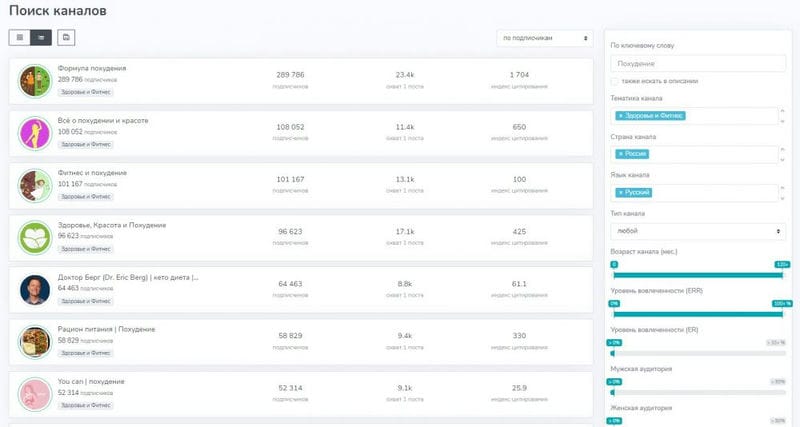The width and height of the screenshot is (800, 427).
Task: Expand the Язык канала selector arrows
Action: click(x=782, y=192)
